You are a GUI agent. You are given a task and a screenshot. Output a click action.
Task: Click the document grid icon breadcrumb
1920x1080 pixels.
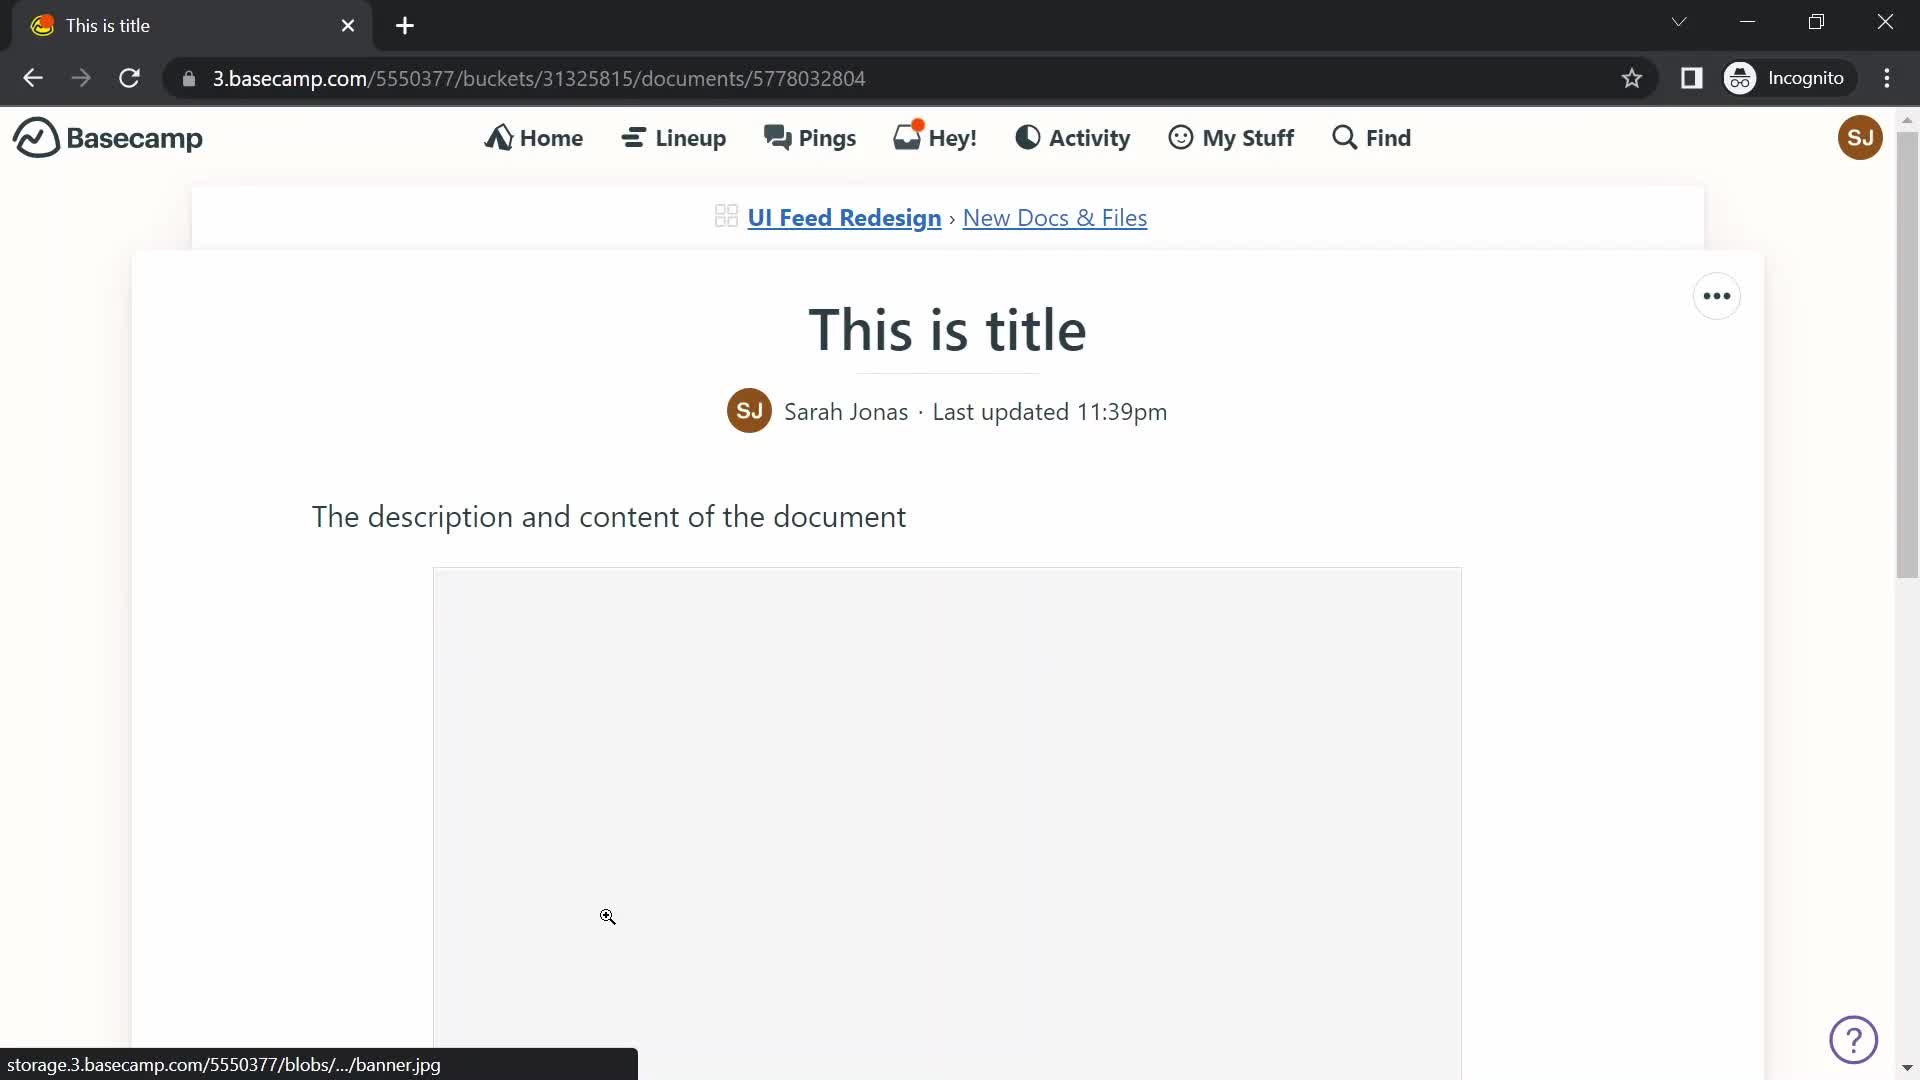click(725, 216)
